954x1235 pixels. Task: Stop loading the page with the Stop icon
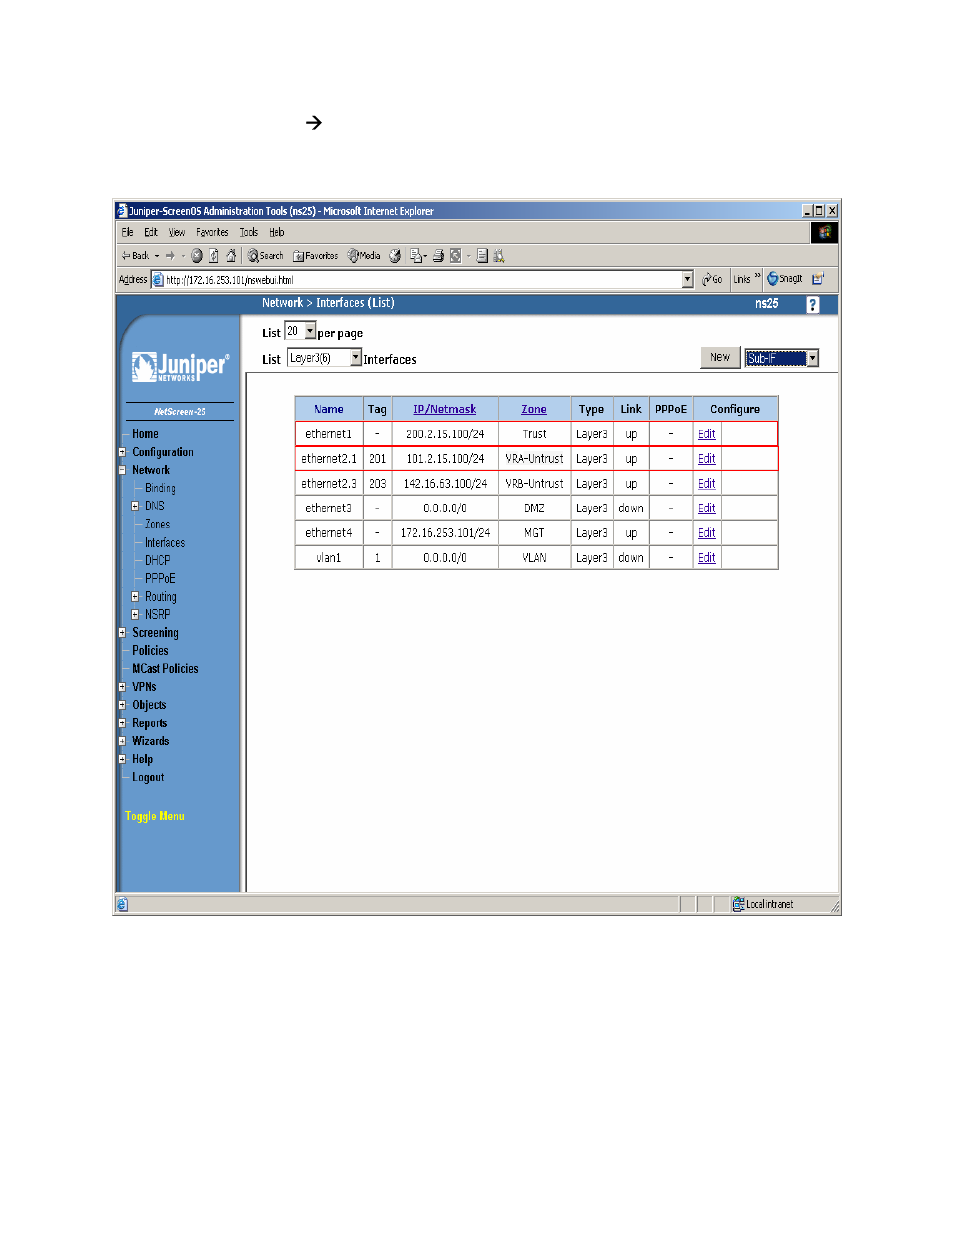[197, 256]
